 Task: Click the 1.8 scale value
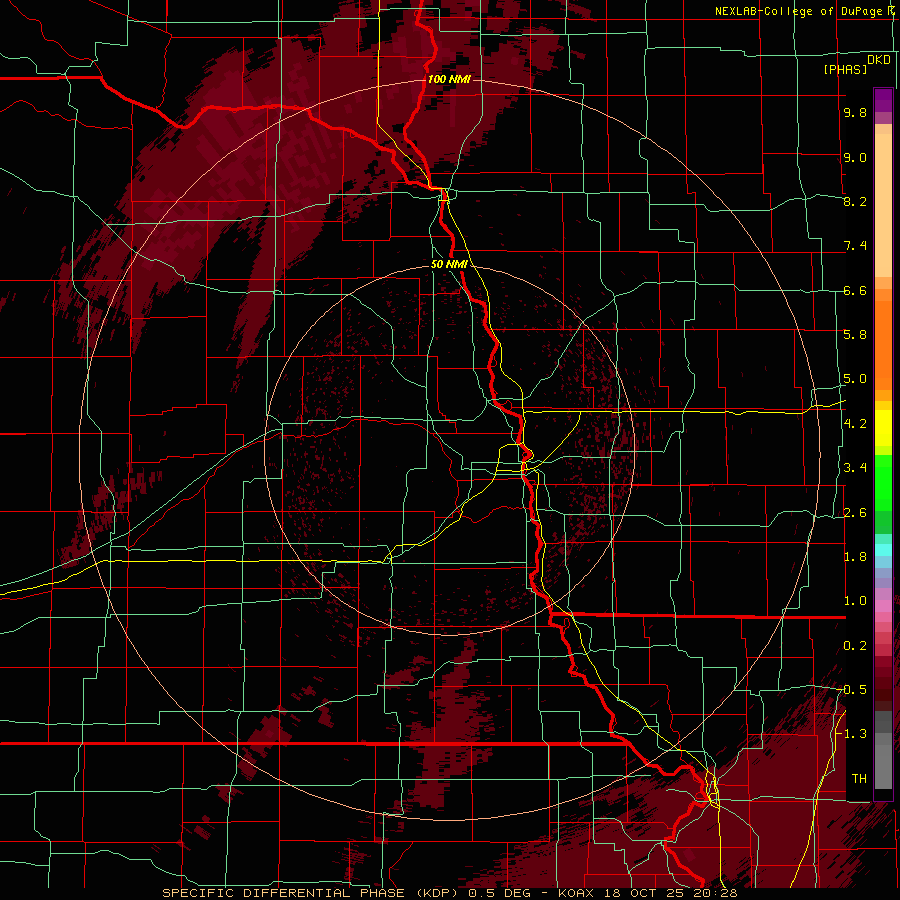855,557
